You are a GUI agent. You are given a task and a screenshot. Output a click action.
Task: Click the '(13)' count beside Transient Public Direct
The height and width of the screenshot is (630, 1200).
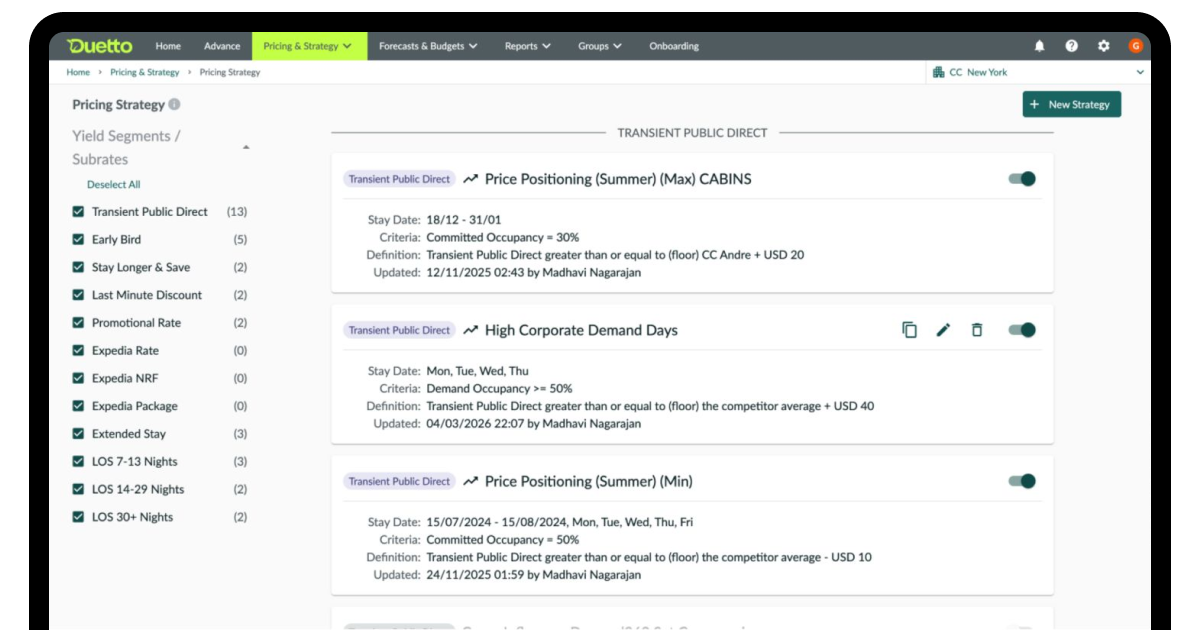[237, 212]
